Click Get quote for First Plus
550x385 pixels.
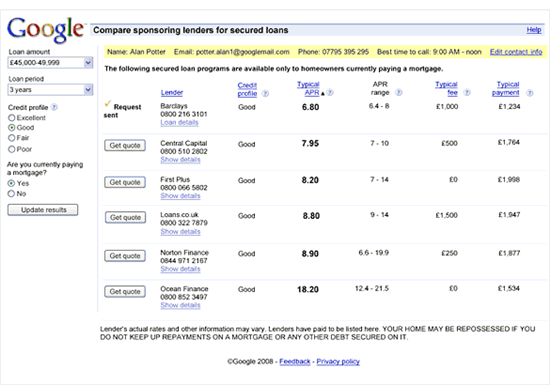(x=125, y=182)
